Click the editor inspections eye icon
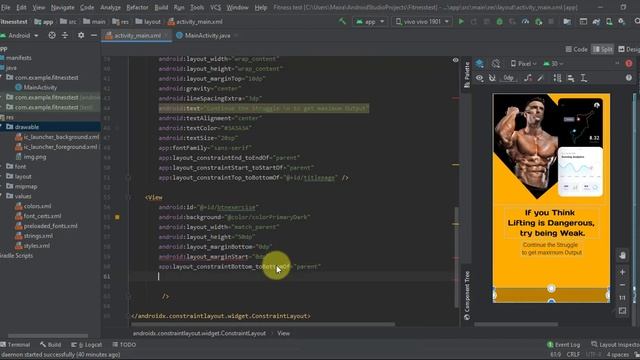This screenshot has height=360, width=640. coord(456,60)
